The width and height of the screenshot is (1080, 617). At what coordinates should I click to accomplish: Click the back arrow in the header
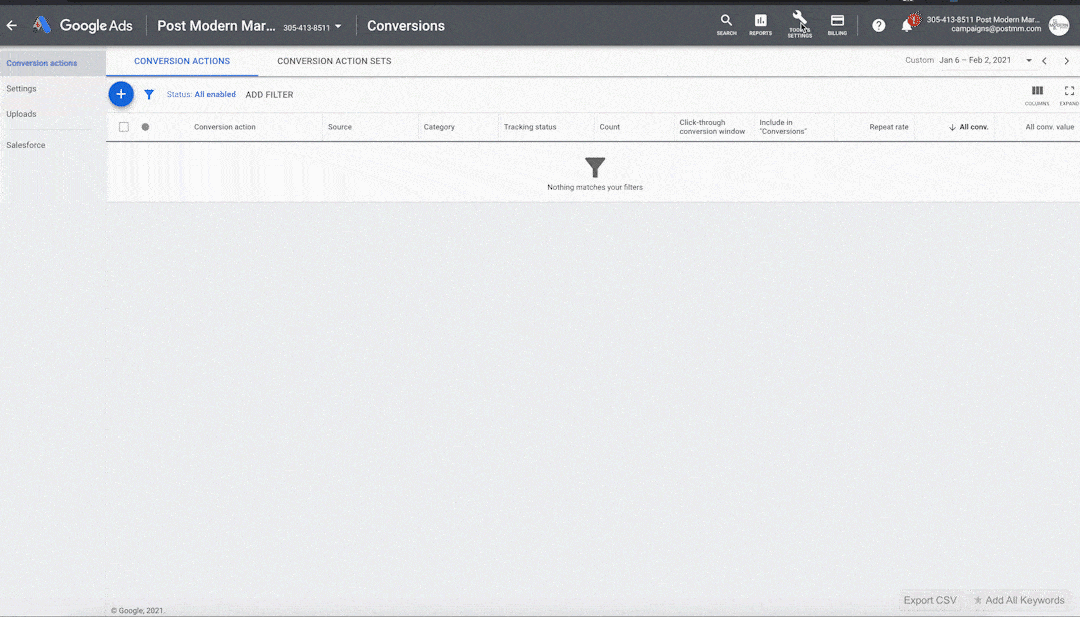(12, 26)
